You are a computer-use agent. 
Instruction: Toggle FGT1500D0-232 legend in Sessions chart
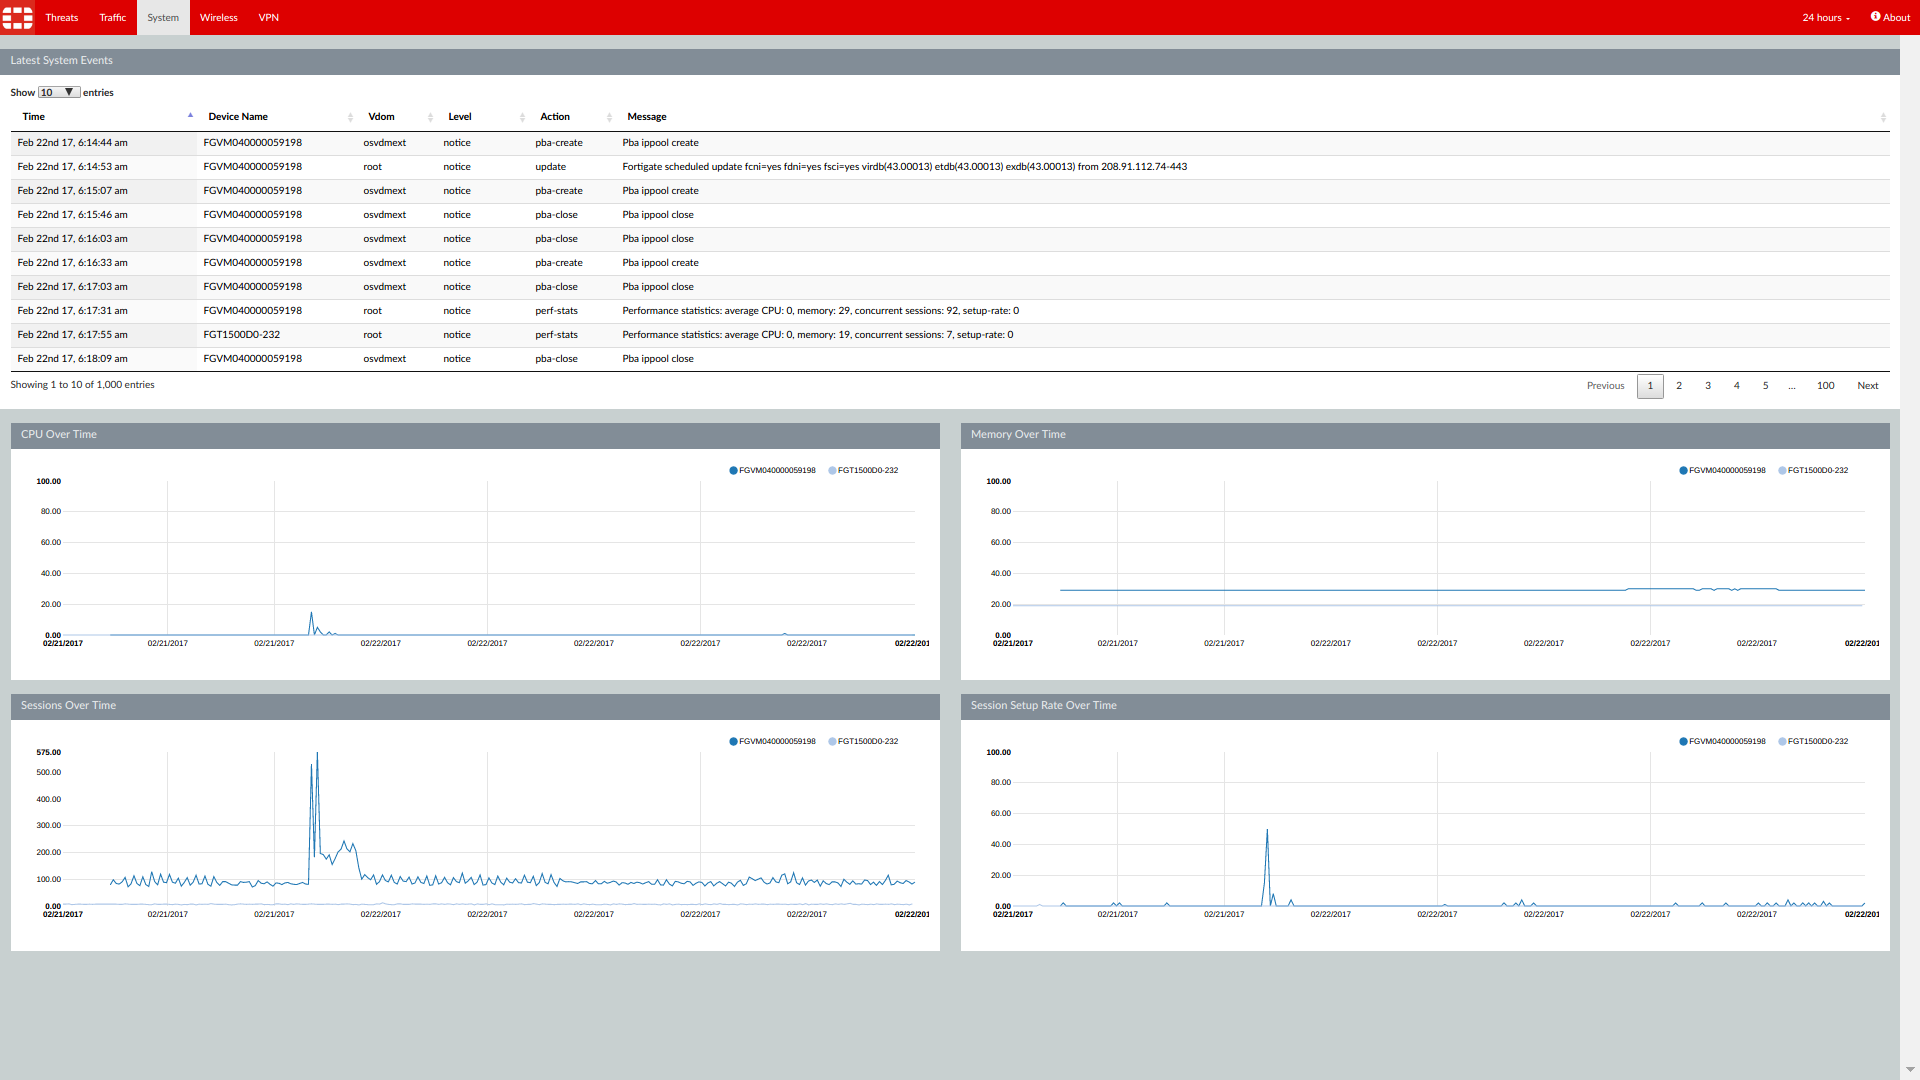pos(863,741)
